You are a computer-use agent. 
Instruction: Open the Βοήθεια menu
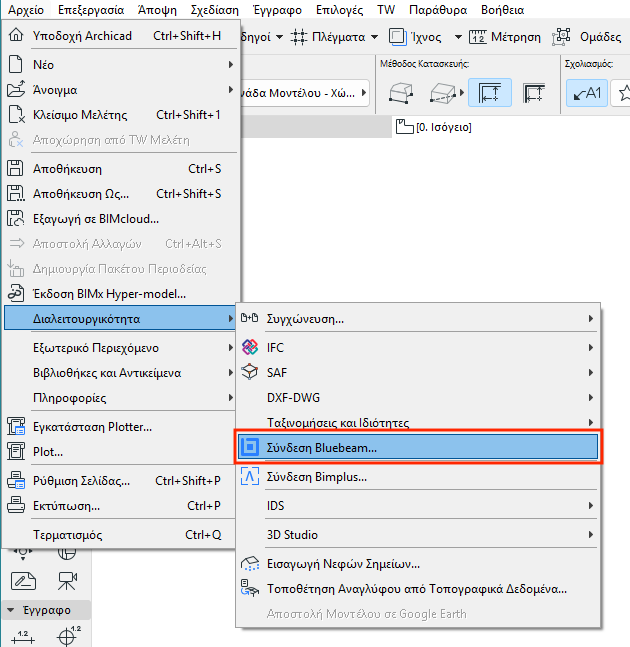click(x=503, y=9)
